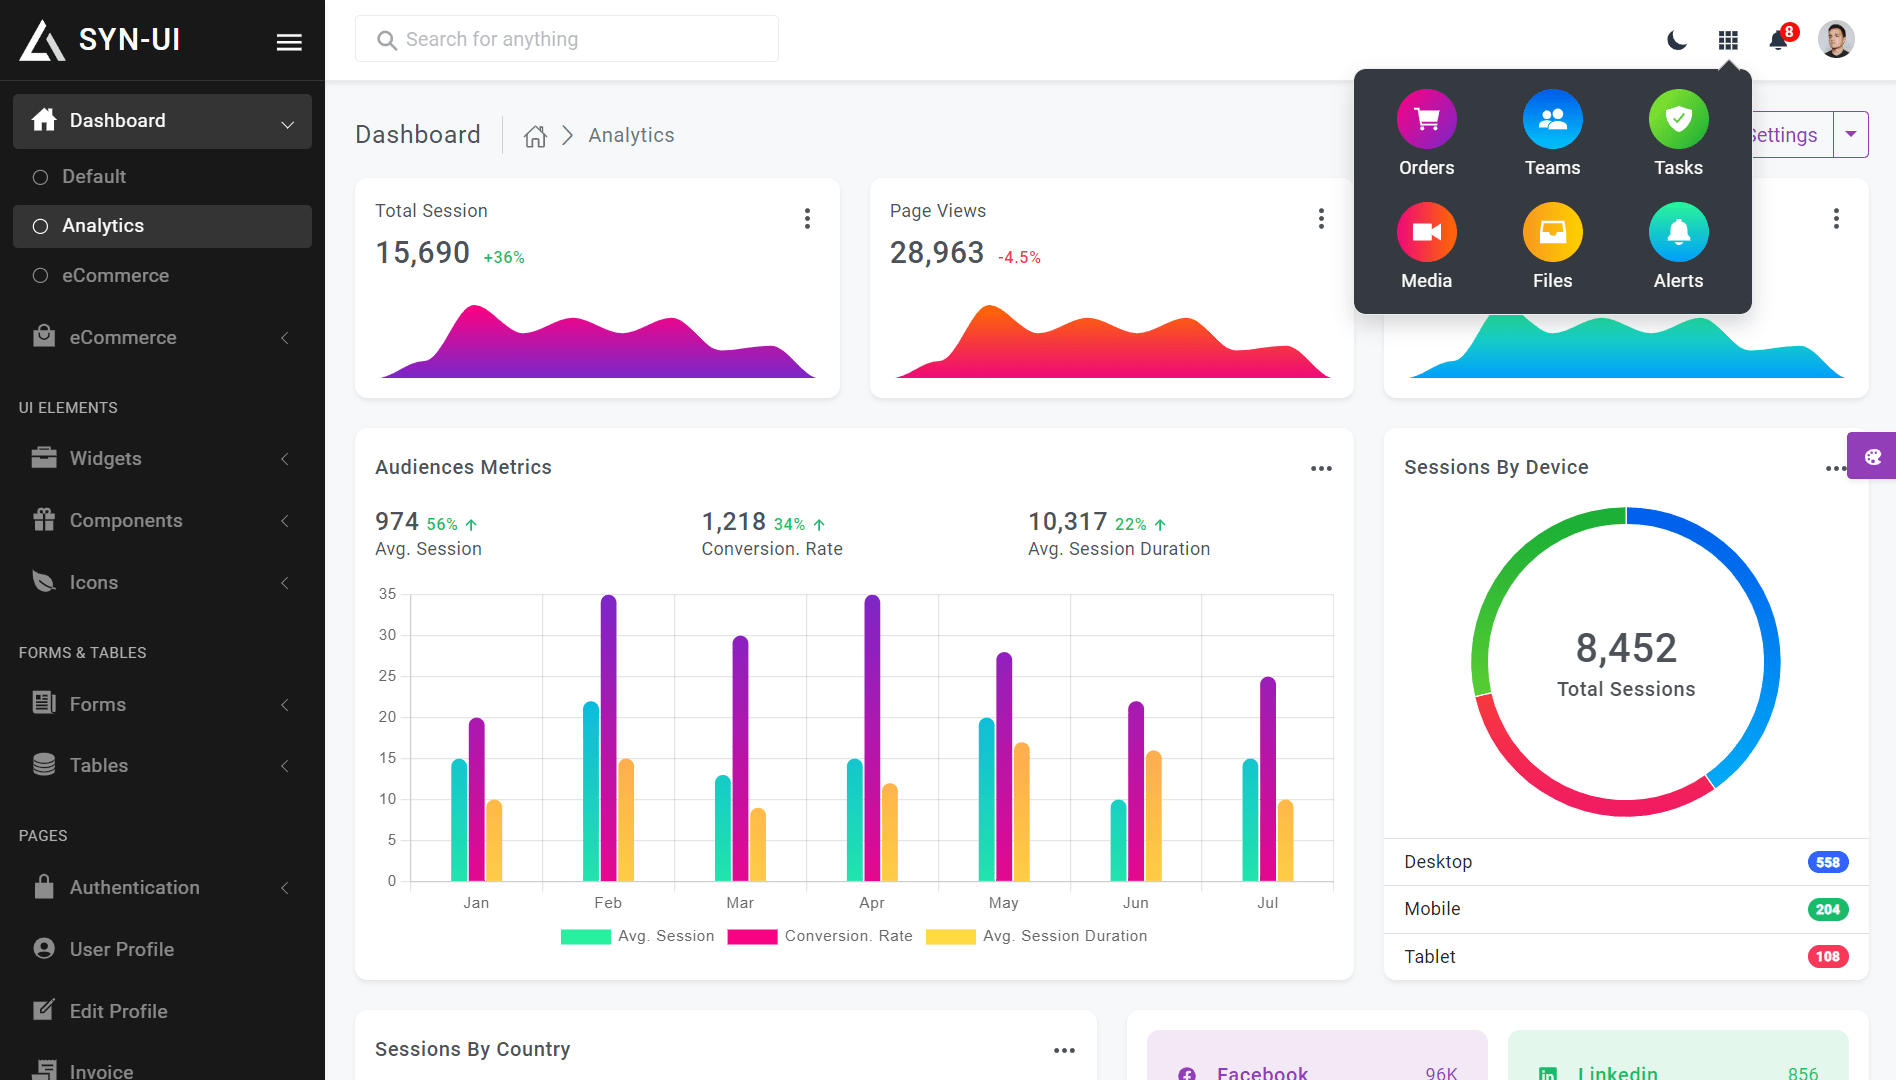Image resolution: width=1896 pixels, height=1080 pixels.
Task: Collapse the Dashboard sidebar section
Action: click(162, 121)
